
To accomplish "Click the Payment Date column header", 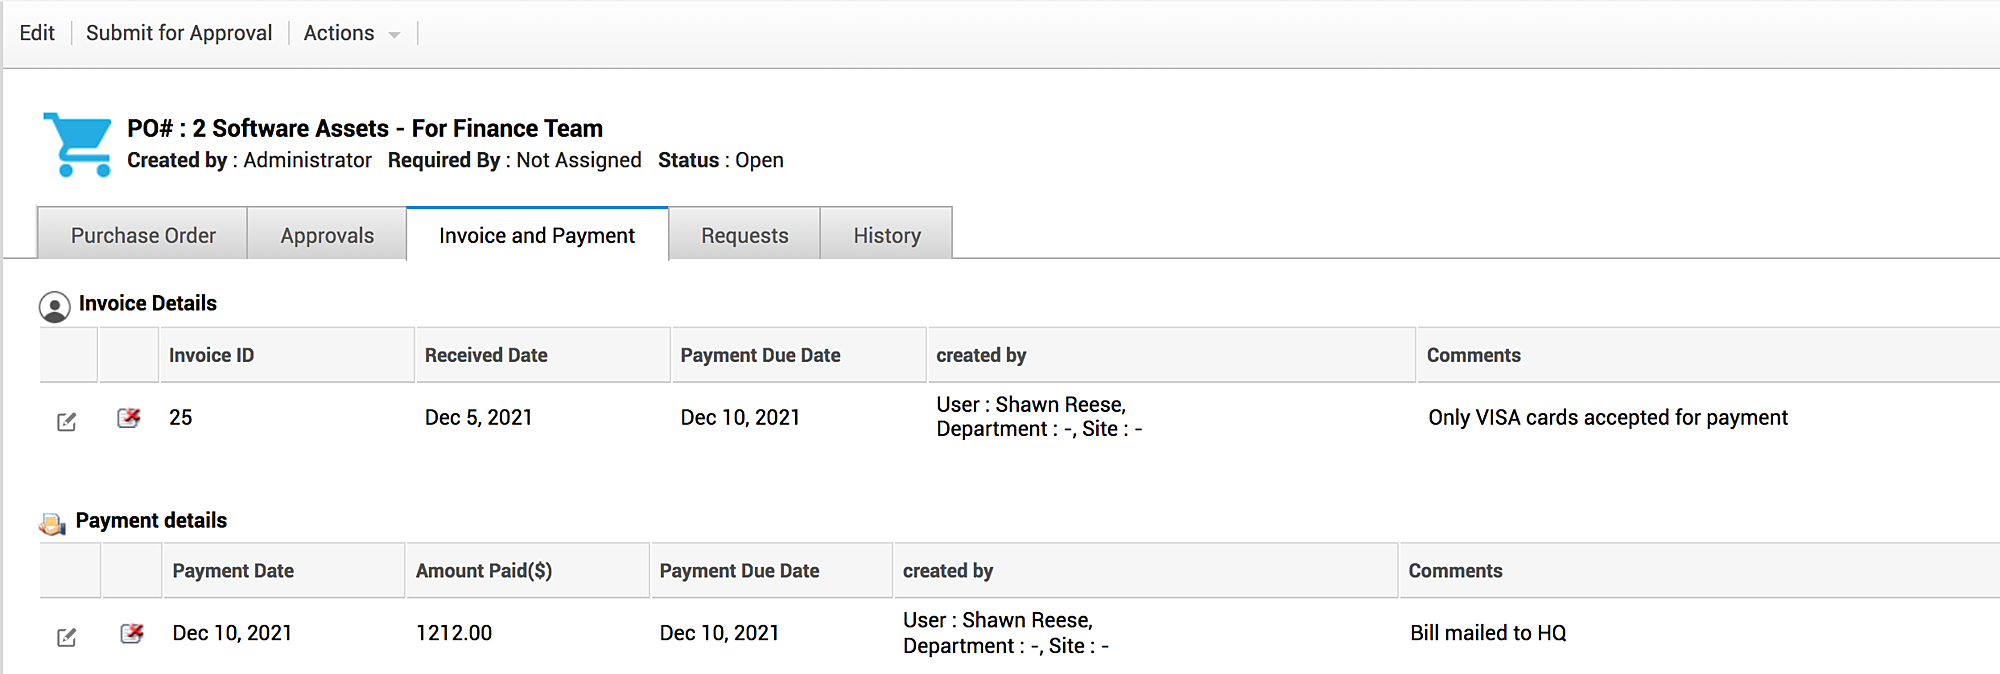I will (x=233, y=571).
